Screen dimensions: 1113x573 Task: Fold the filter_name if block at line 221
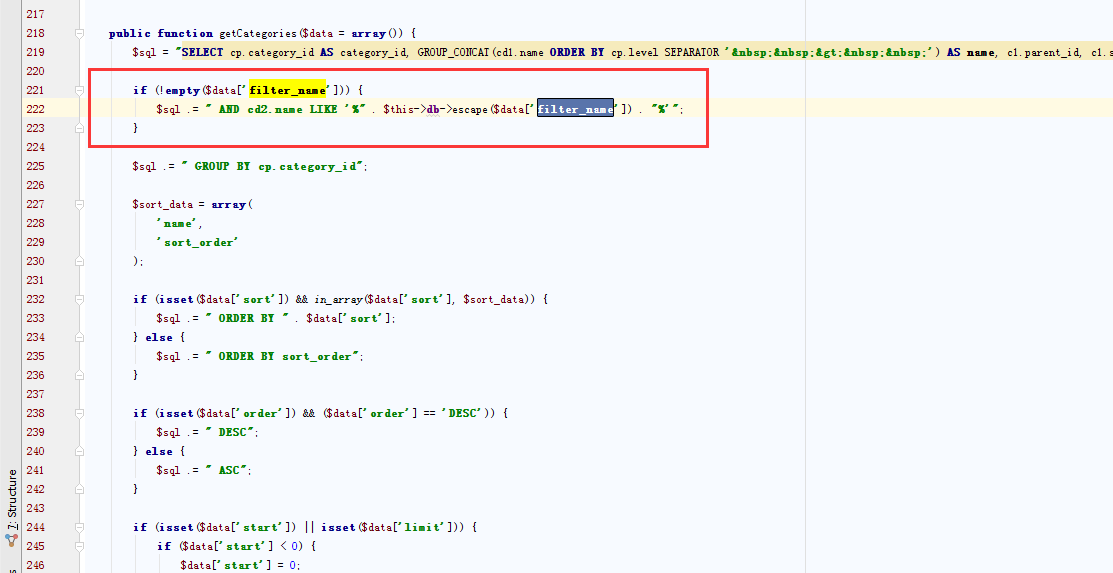(80, 90)
